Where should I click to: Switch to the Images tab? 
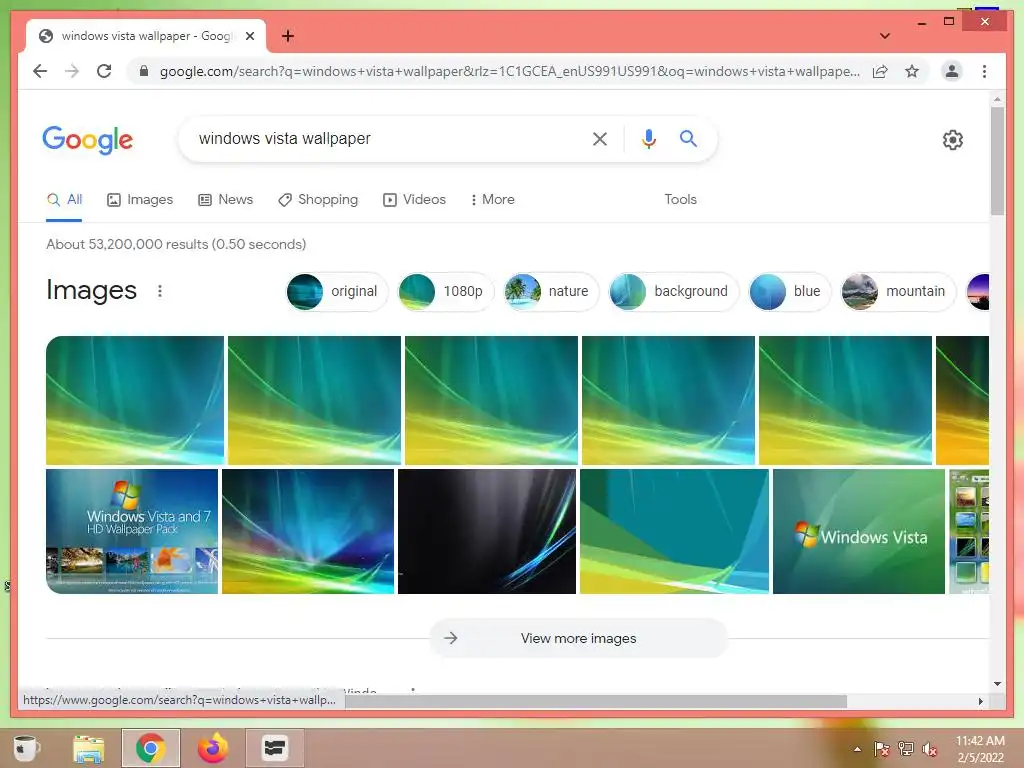pos(140,200)
